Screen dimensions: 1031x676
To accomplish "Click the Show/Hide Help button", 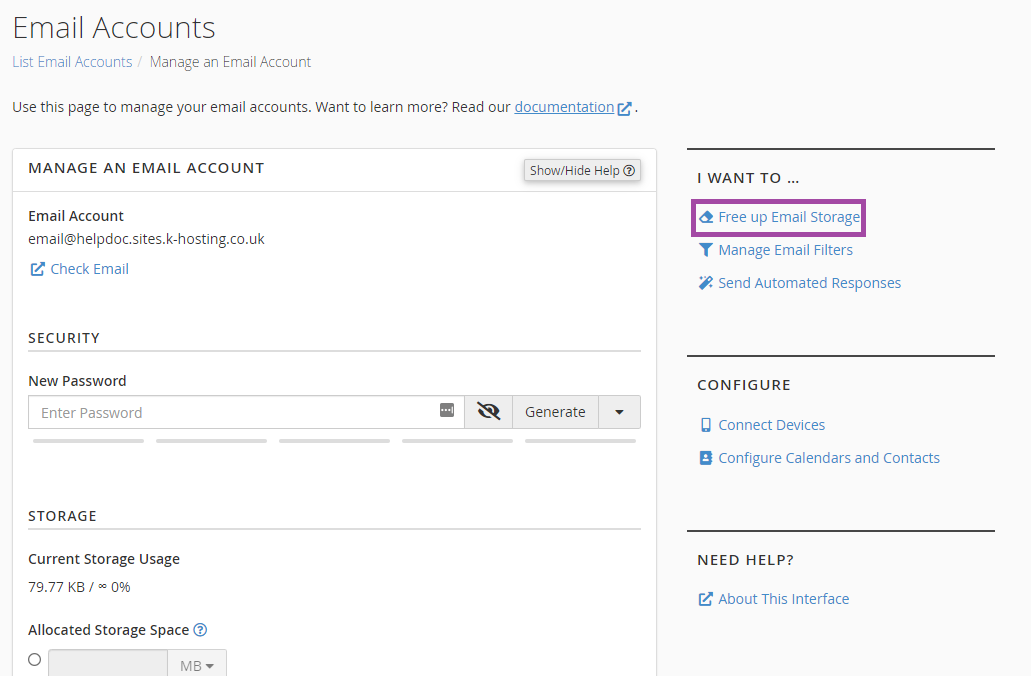I will coord(582,170).
